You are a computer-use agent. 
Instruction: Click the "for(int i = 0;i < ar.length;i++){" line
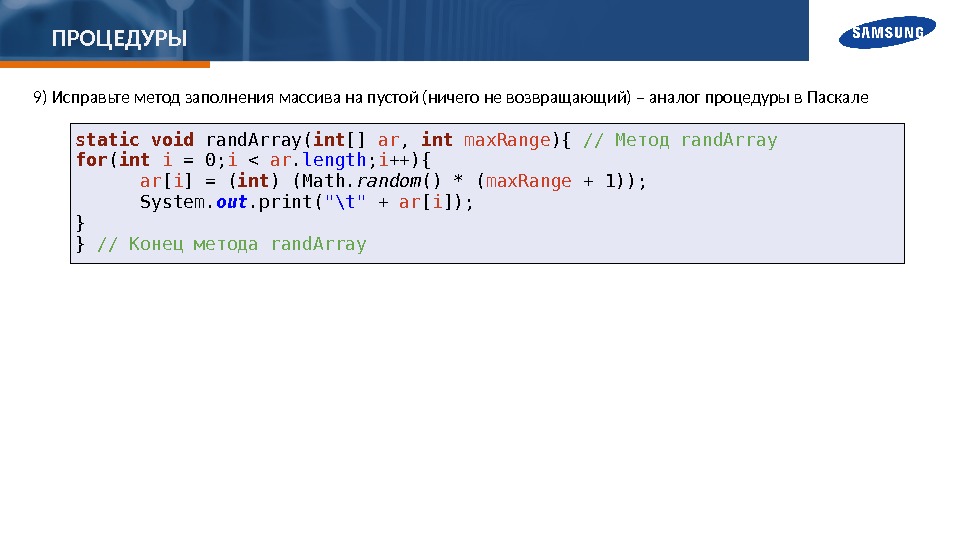pyautogui.click(x=253, y=160)
